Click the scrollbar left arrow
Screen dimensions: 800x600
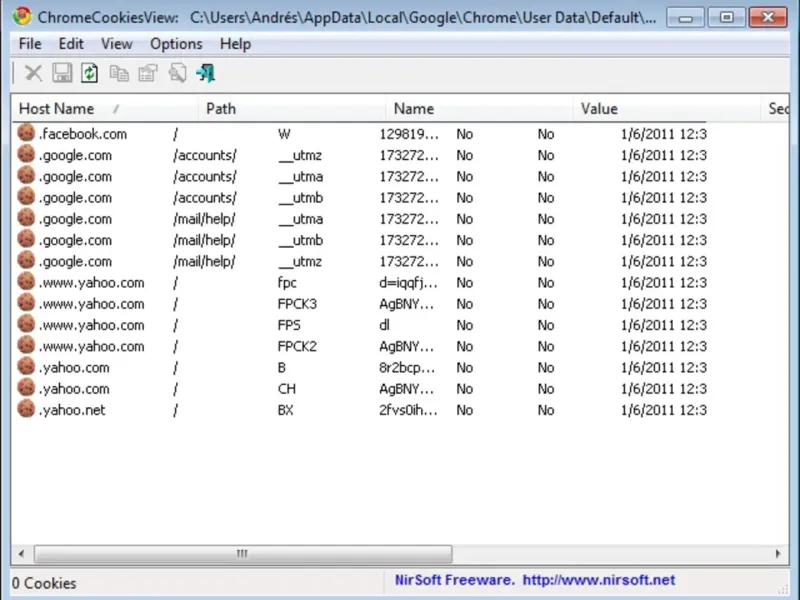click(x=21, y=554)
